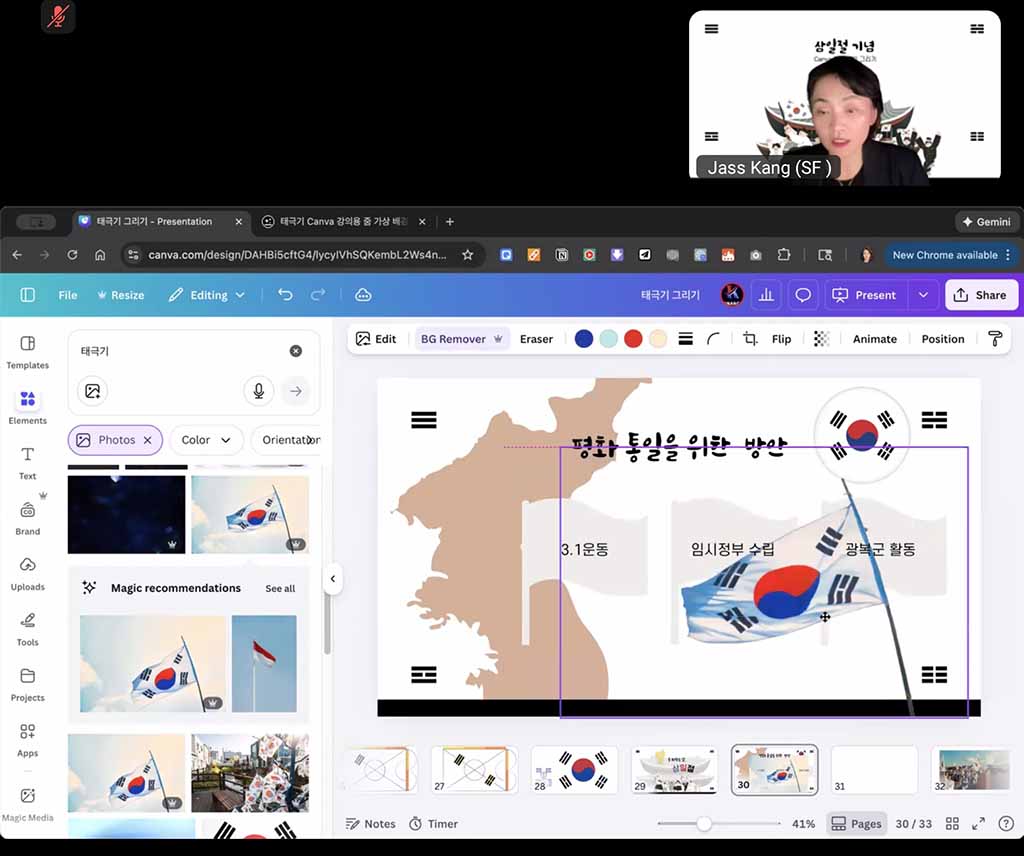This screenshot has height=856, width=1024.
Task: Open the comments speech bubble icon
Action: click(x=802, y=295)
